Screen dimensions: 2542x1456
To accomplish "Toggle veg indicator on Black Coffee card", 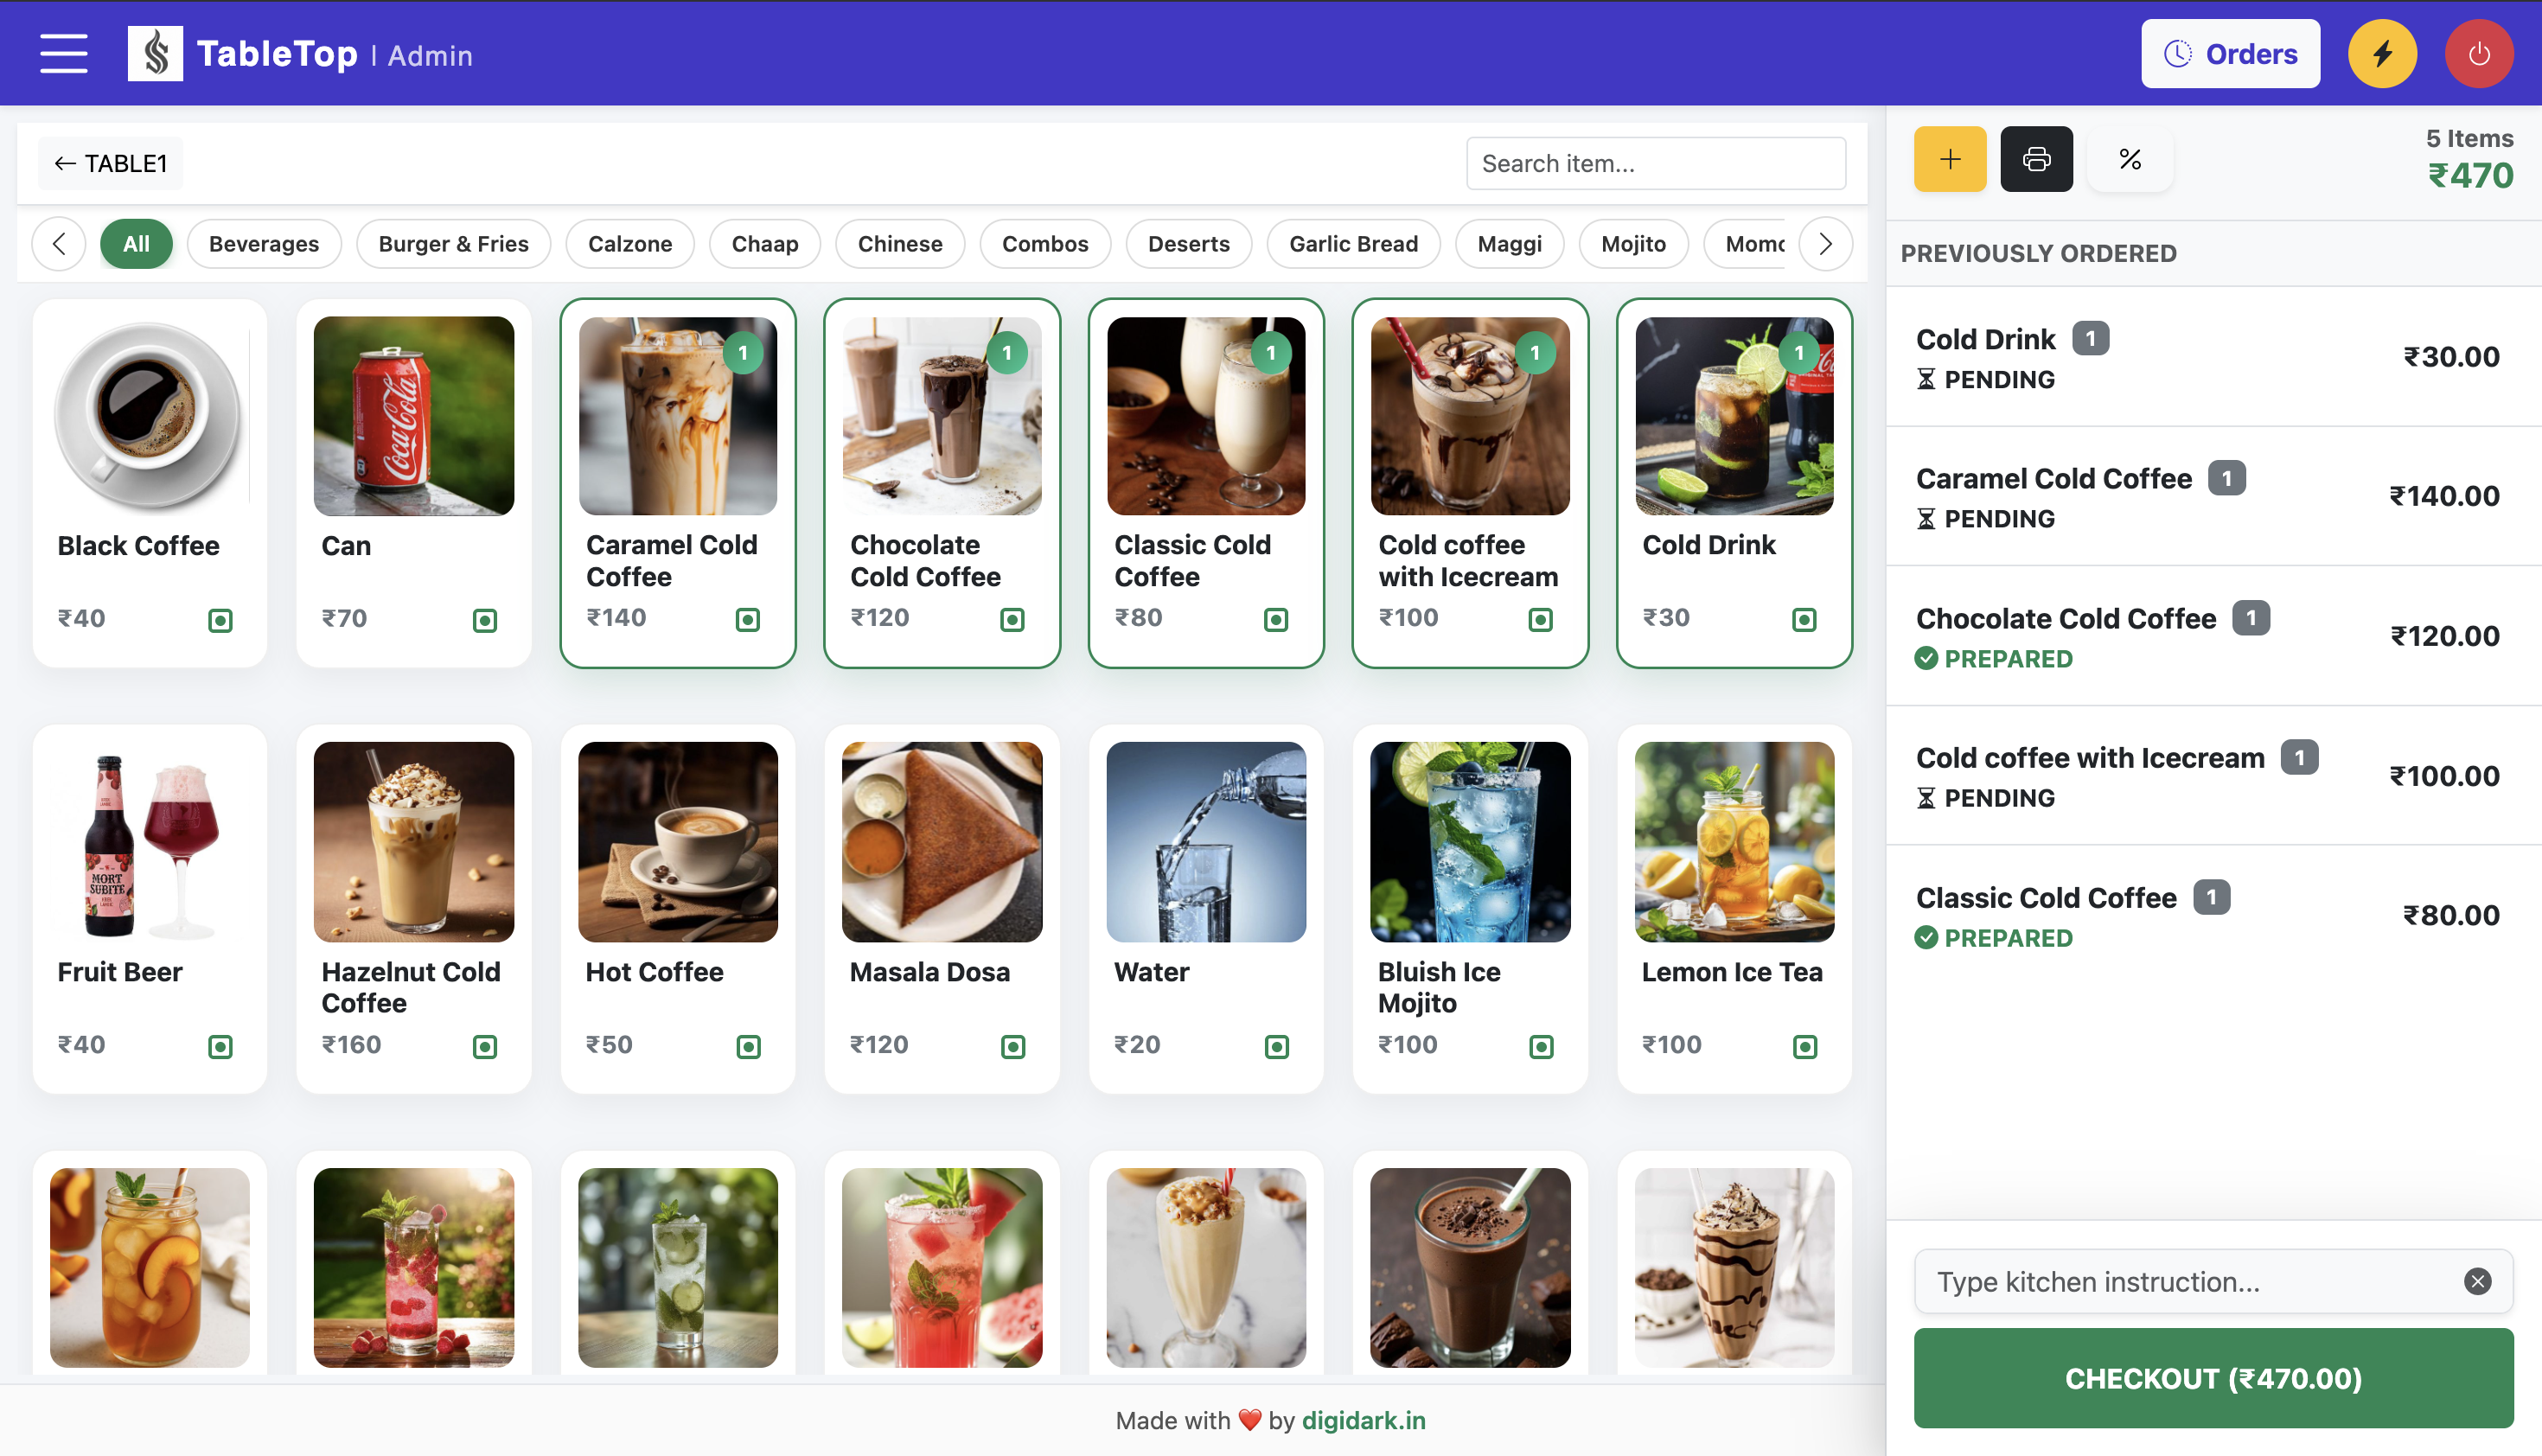I will [x=220, y=620].
